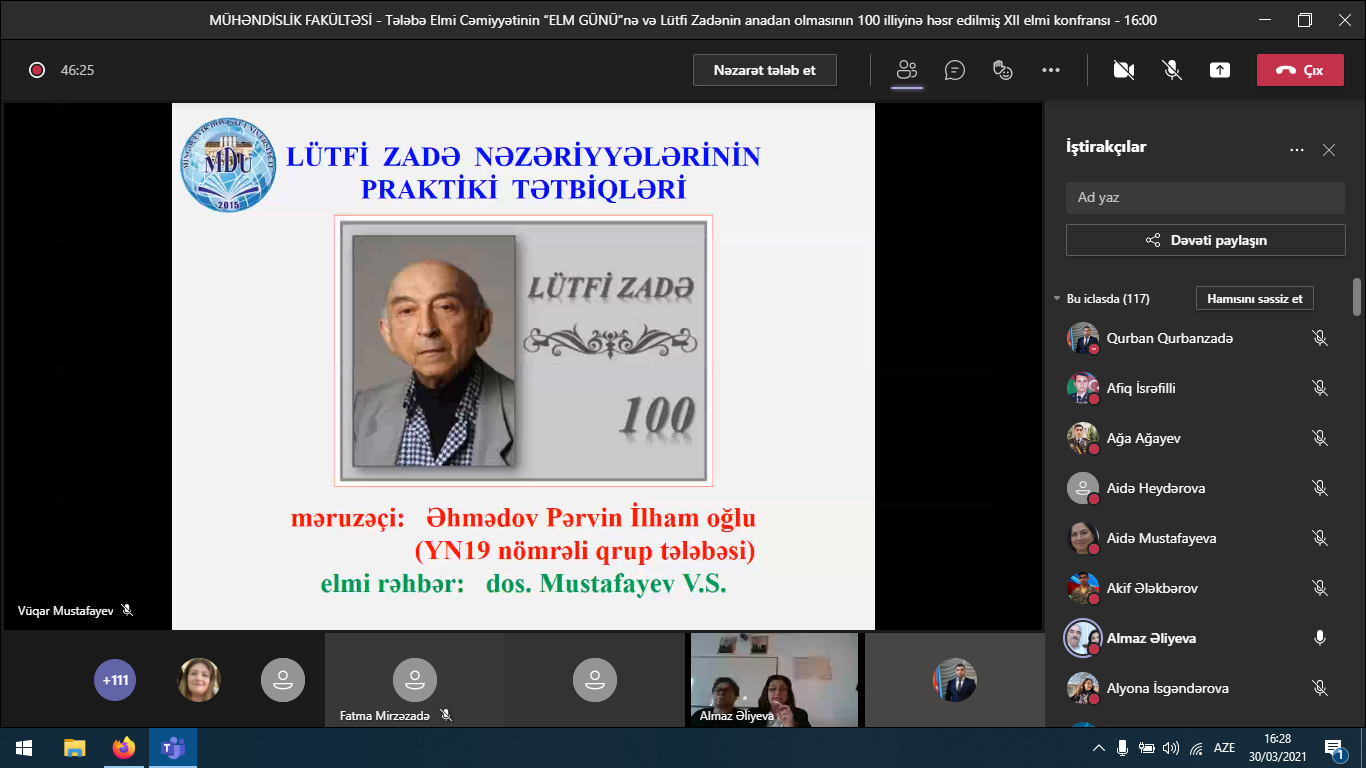Close the İştirakçılar panel

click(1329, 150)
